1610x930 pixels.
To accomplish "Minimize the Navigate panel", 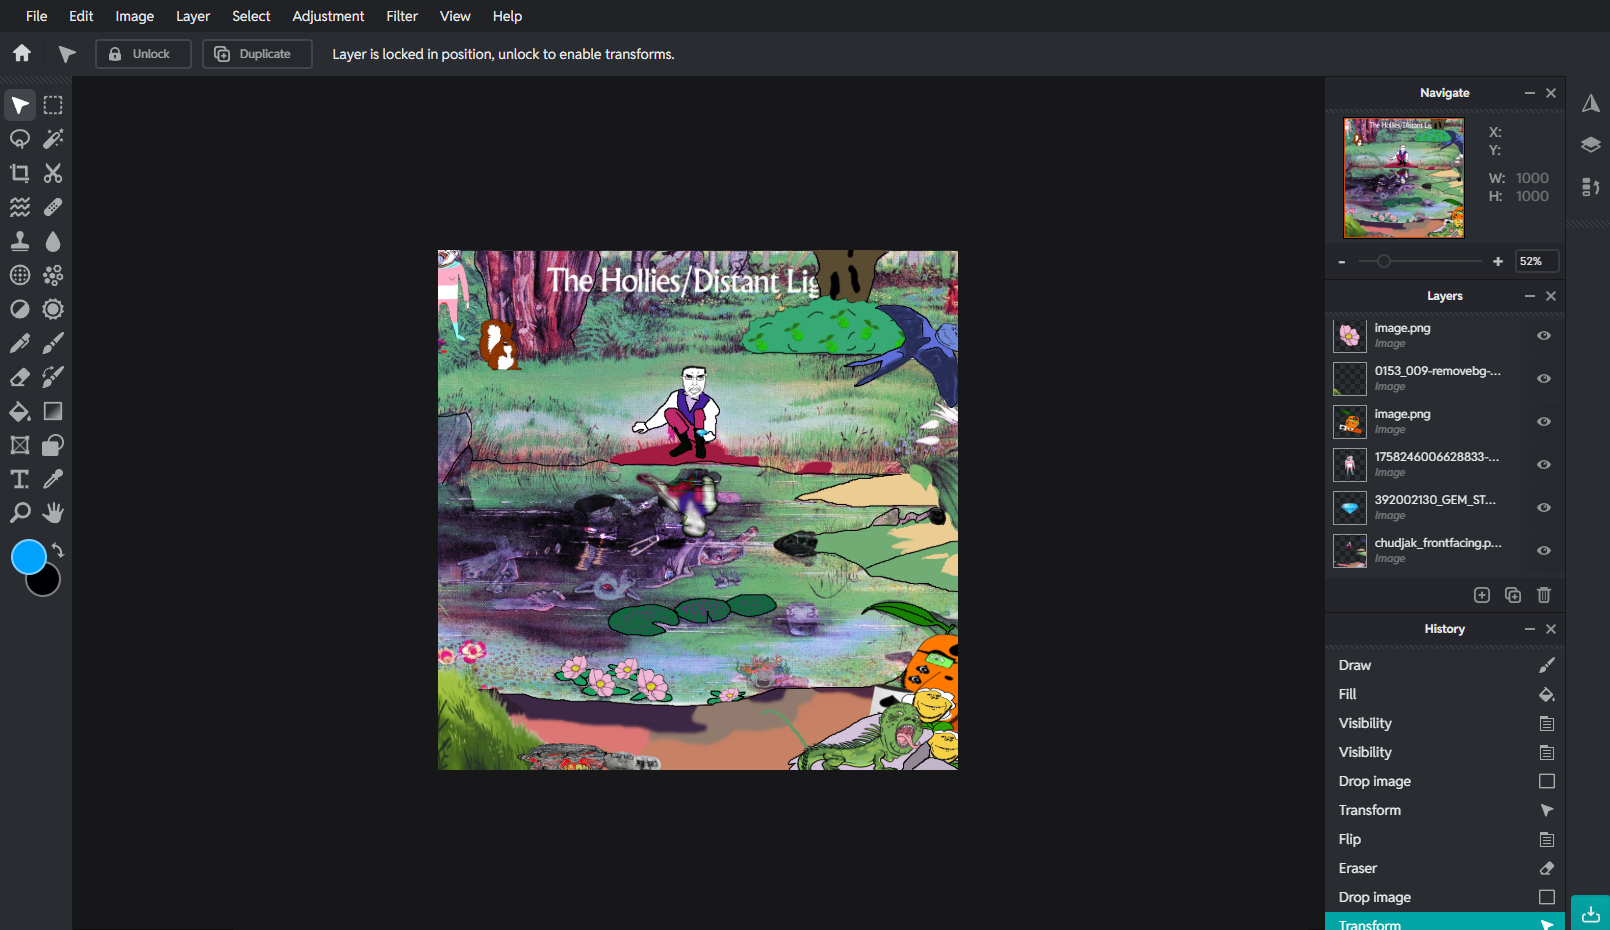I will click(x=1529, y=93).
